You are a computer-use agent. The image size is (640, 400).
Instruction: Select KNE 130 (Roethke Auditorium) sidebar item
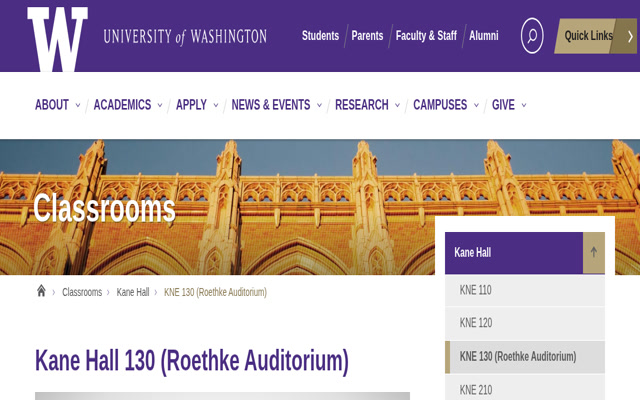pyautogui.click(x=525, y=357)
